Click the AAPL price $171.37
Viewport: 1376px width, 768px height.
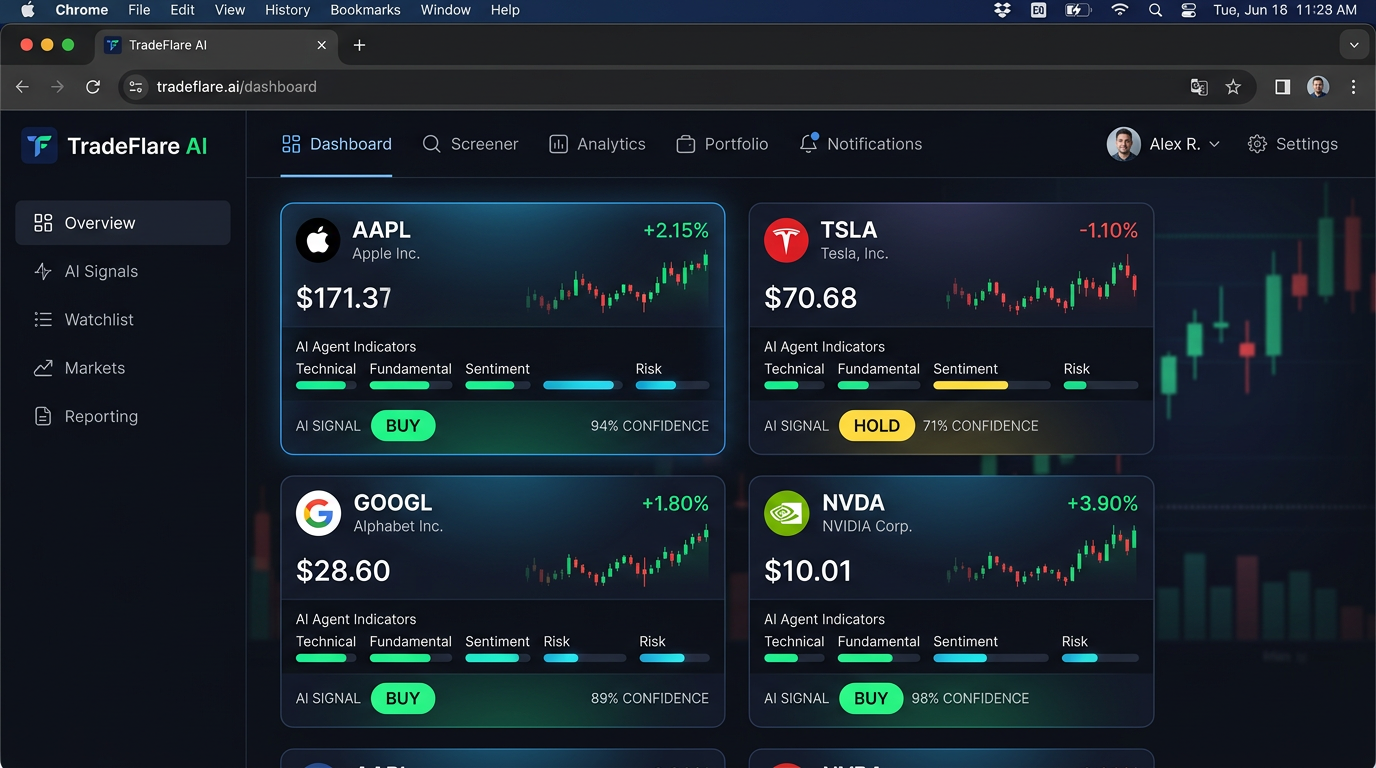[x=343, y=298]
